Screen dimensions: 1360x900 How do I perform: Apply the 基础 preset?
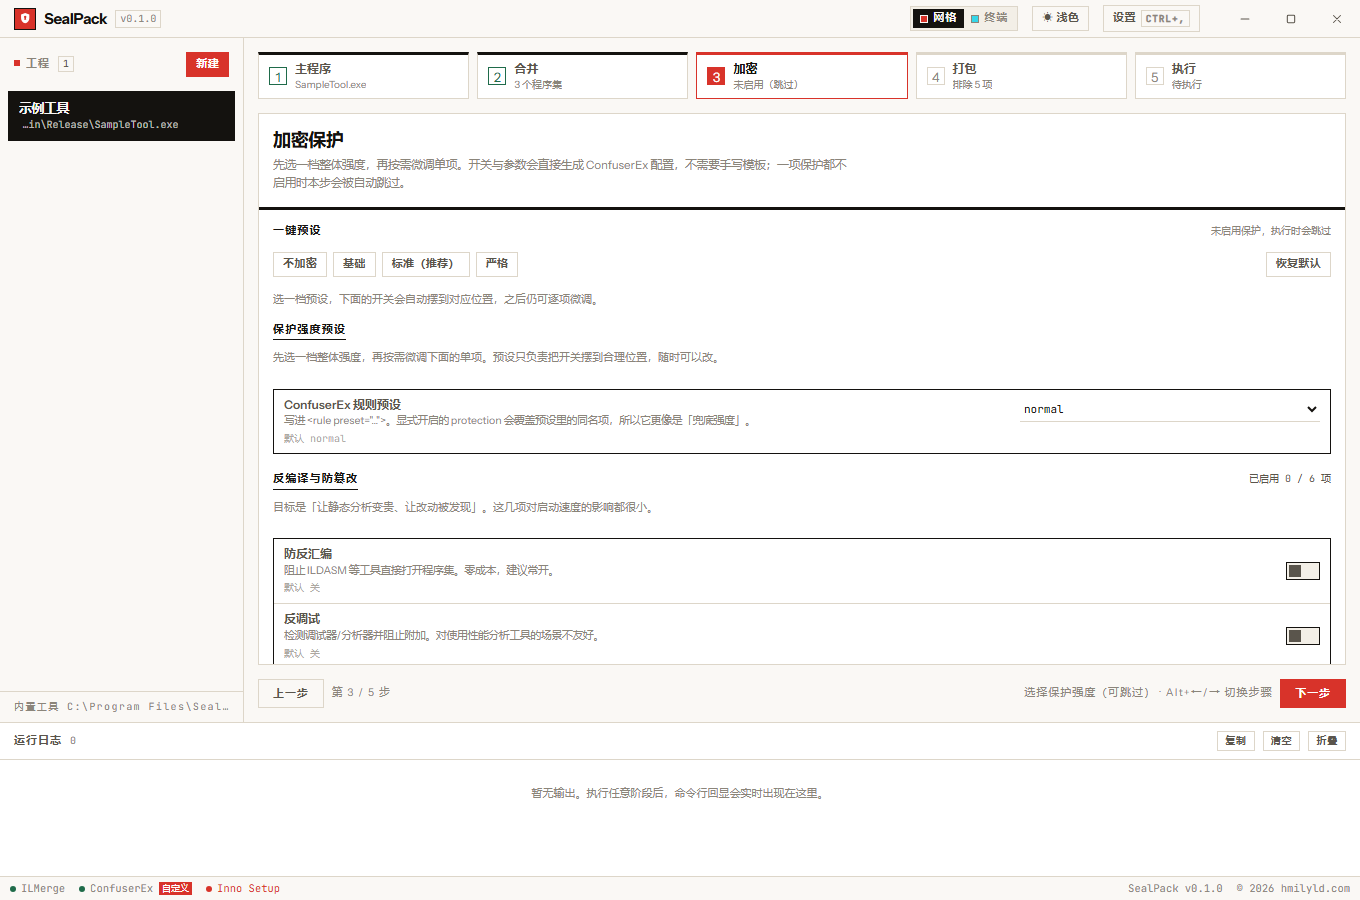tap(354, 264)
